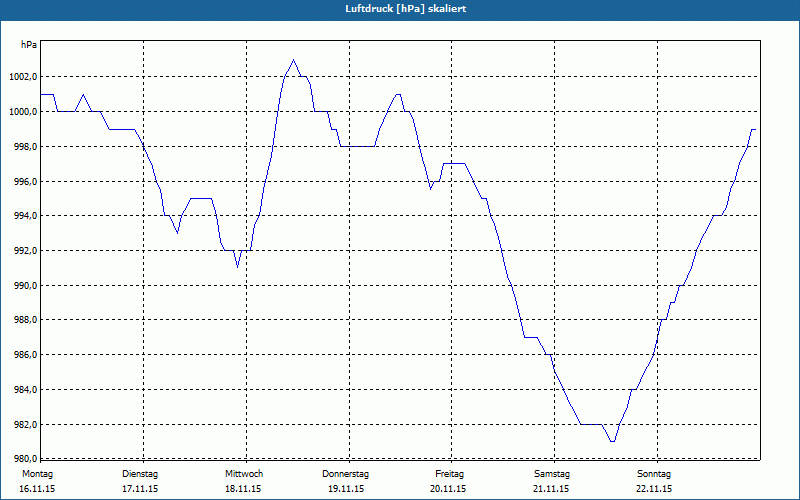
Task: Click the 984,0 axis value
Action: tap(25, 390)
